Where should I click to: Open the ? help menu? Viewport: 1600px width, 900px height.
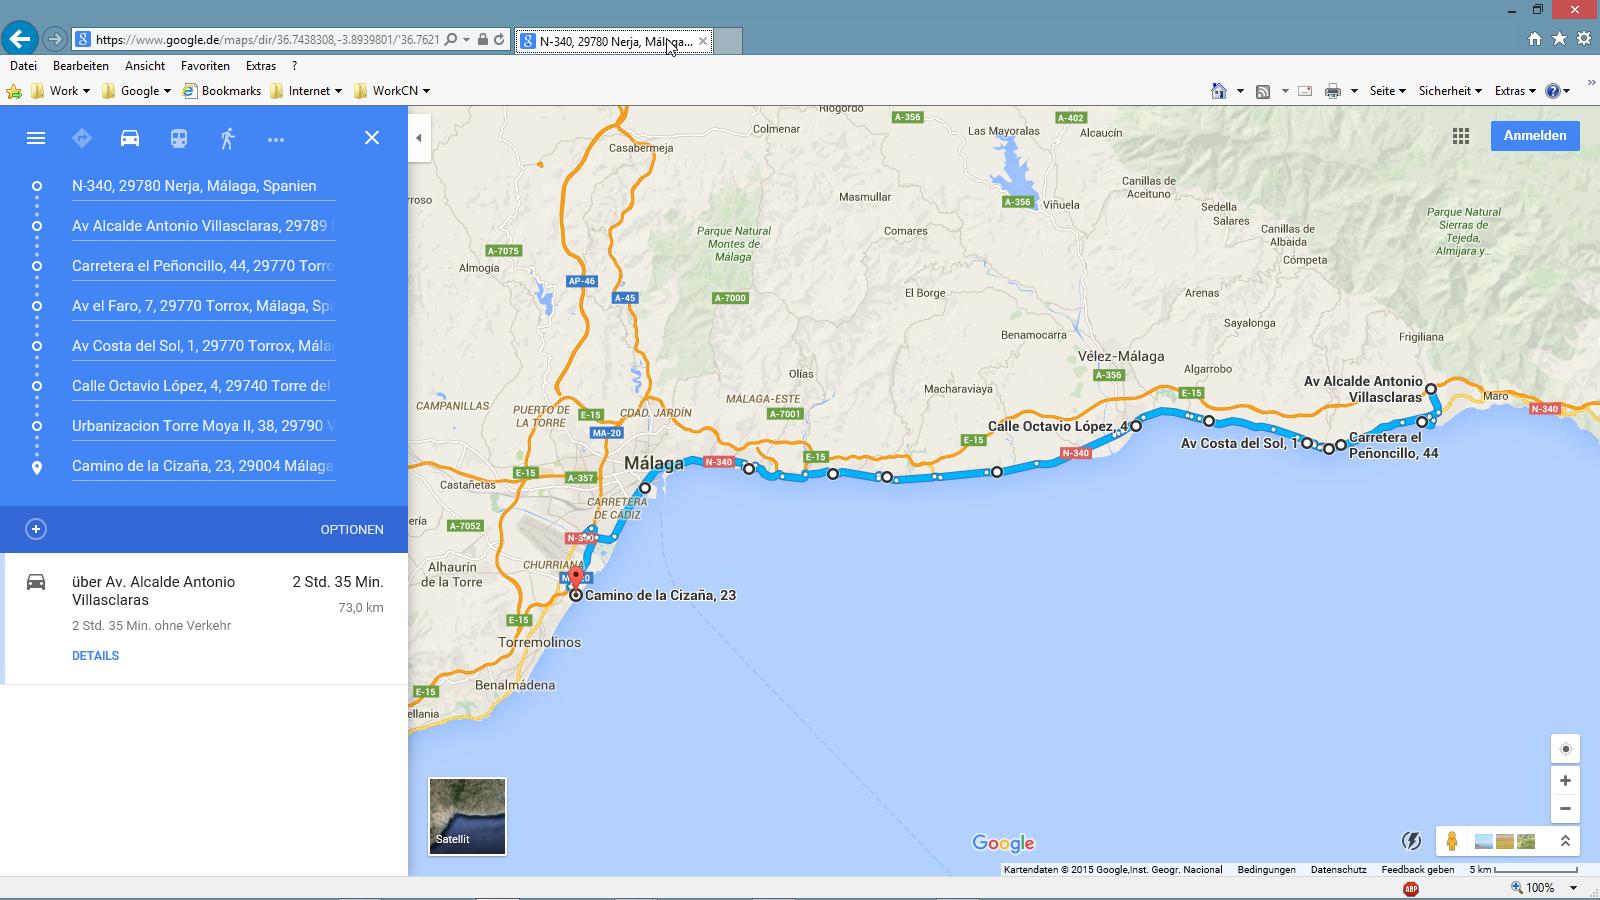point(294,66)
